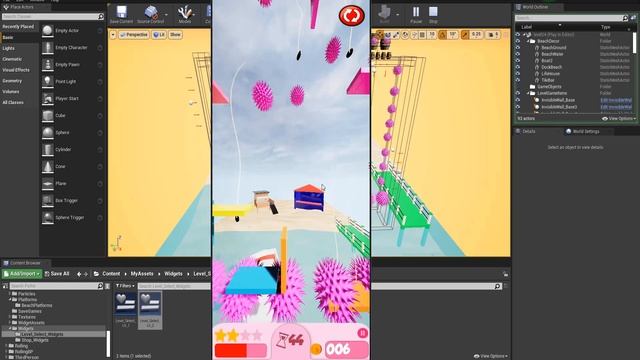Image resolution: width=640 pixels, height=360 pixels.
Task: Click the coordinate system viewport icon
Action: pyautogui.click(x=405, y=35)
